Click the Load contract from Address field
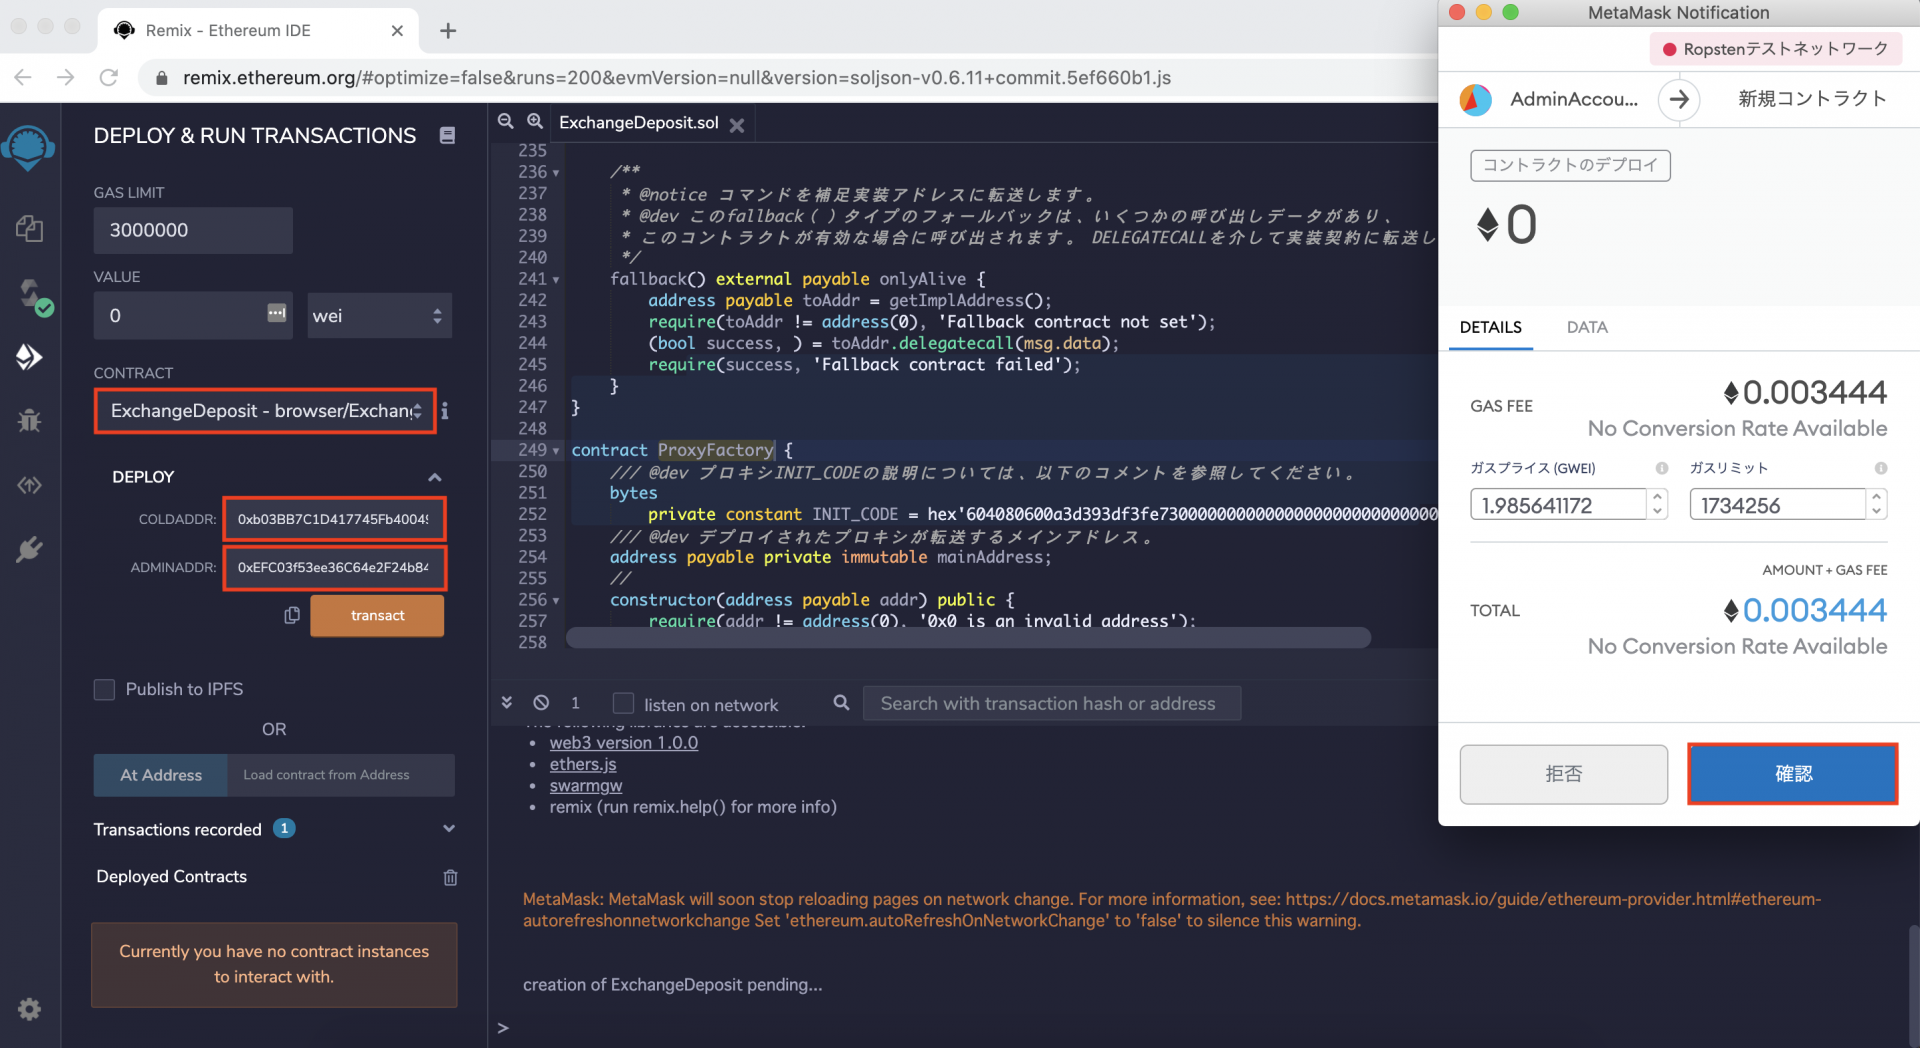The width and height of the screenshot is (1920, 1048). tap(341, 775)
